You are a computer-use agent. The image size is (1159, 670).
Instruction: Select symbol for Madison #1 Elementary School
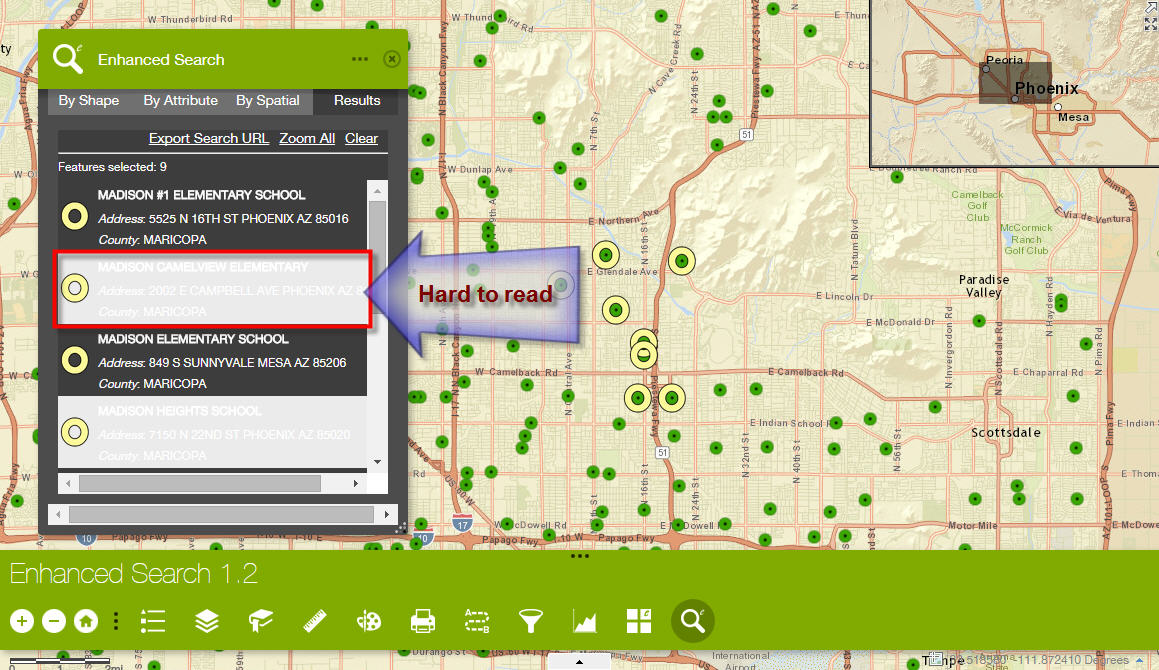coord(75,217)
